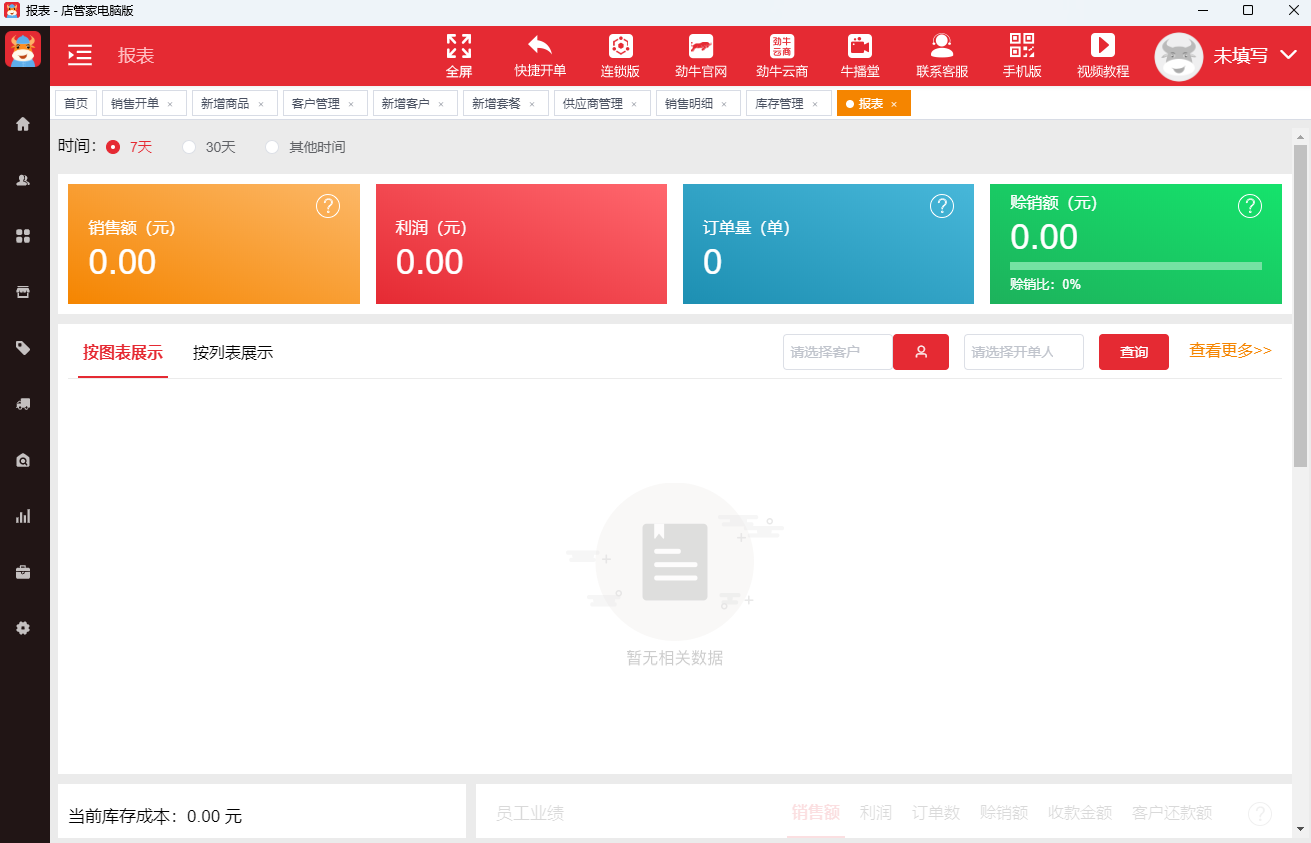Select the 30天 time radio button

click(189, 147)
